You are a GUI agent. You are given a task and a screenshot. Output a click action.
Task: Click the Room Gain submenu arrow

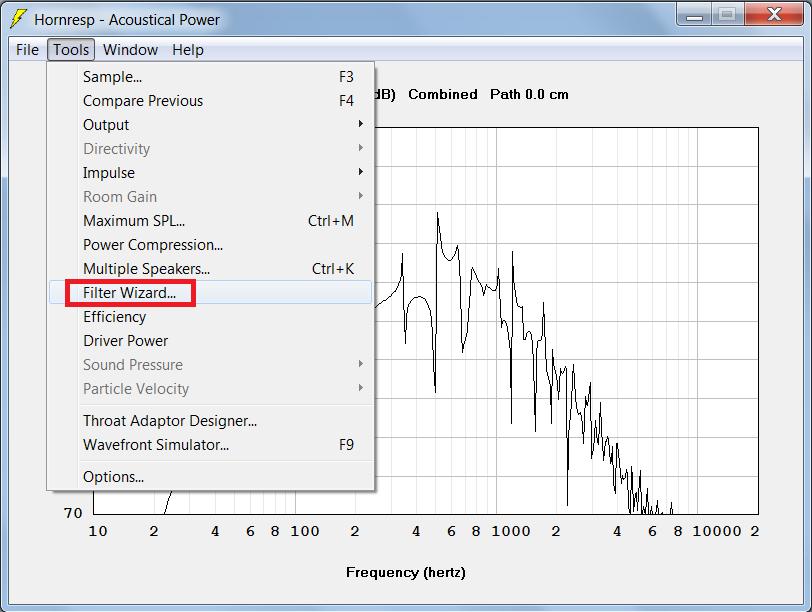[360, 195]
